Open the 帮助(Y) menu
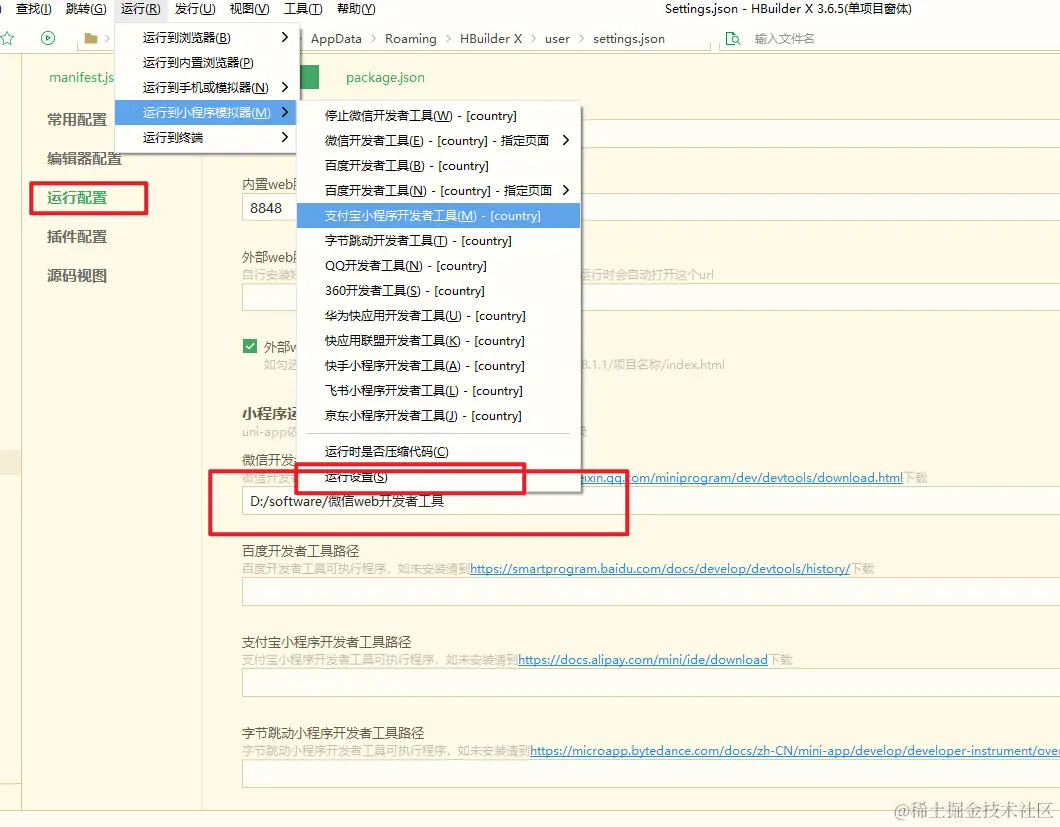 356,9
